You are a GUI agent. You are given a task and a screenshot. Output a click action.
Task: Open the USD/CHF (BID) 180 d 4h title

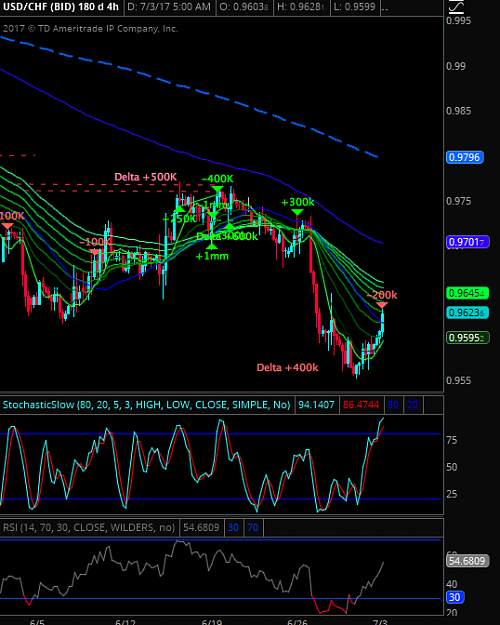[x=59, y=7]
